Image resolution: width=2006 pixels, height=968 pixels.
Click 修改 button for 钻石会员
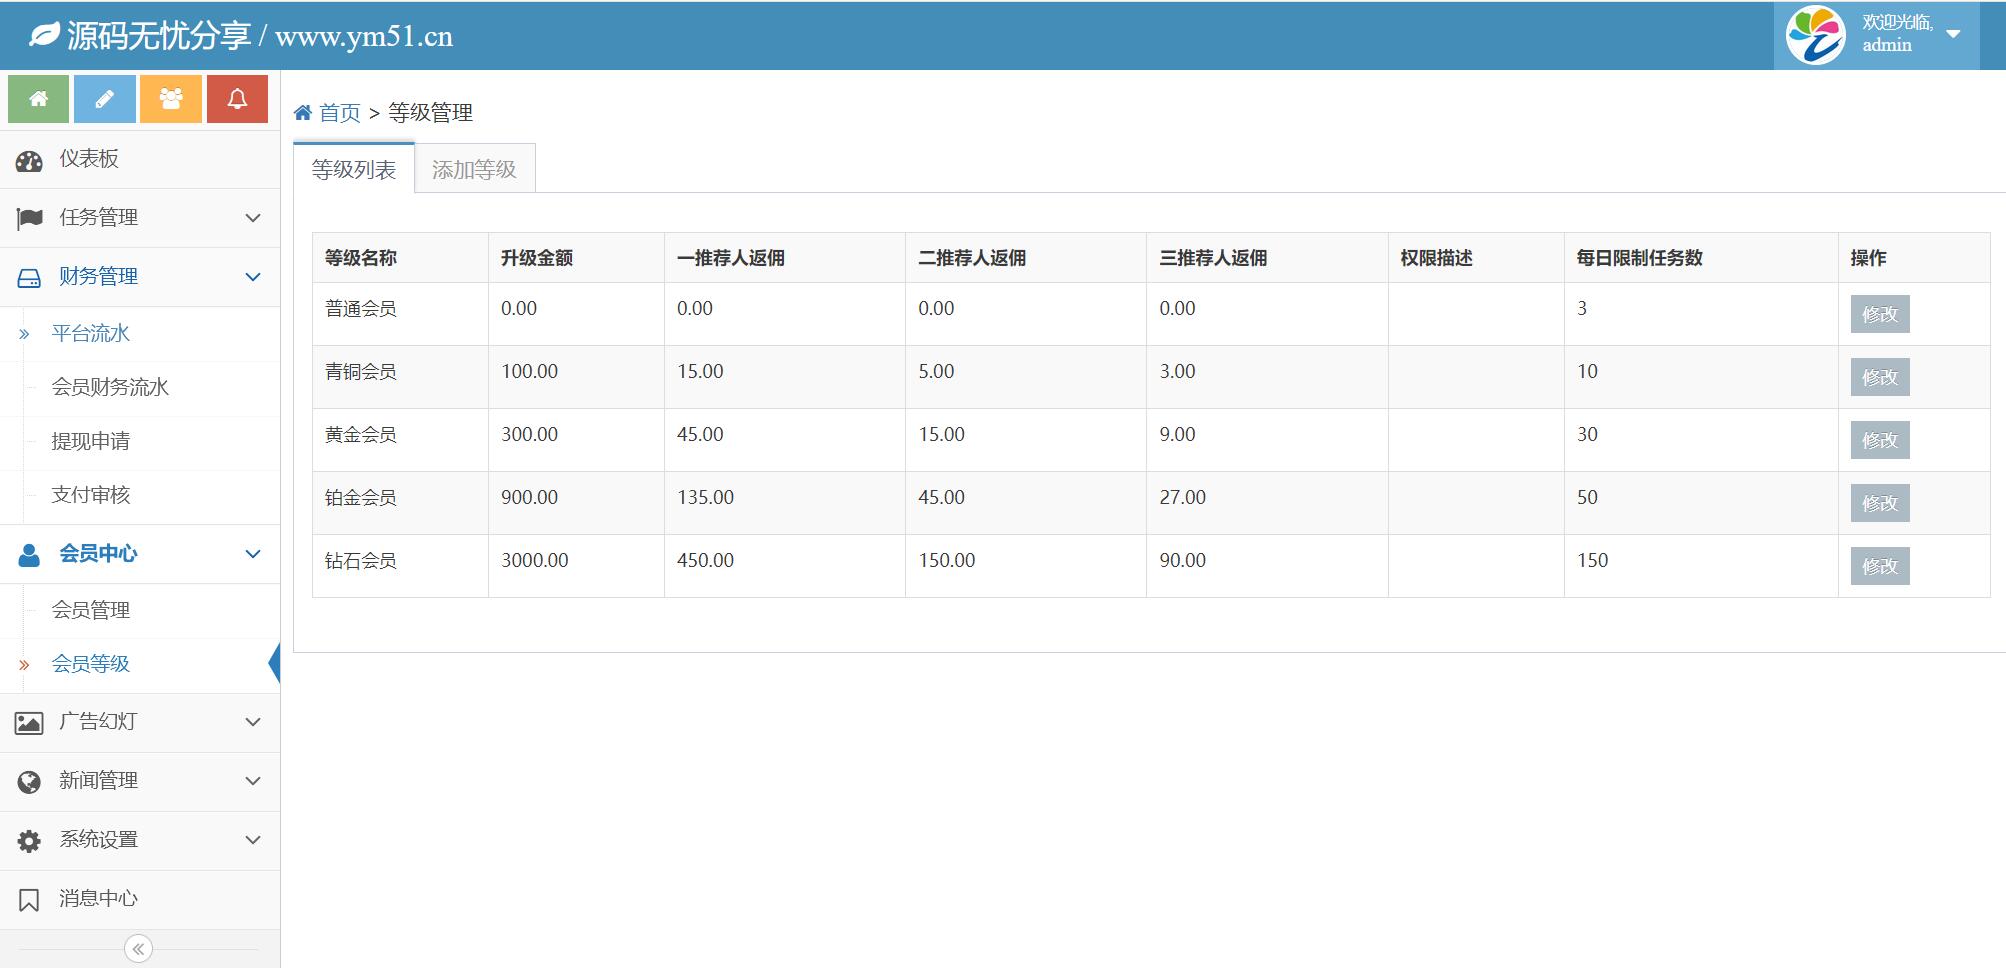point(1879,566)
